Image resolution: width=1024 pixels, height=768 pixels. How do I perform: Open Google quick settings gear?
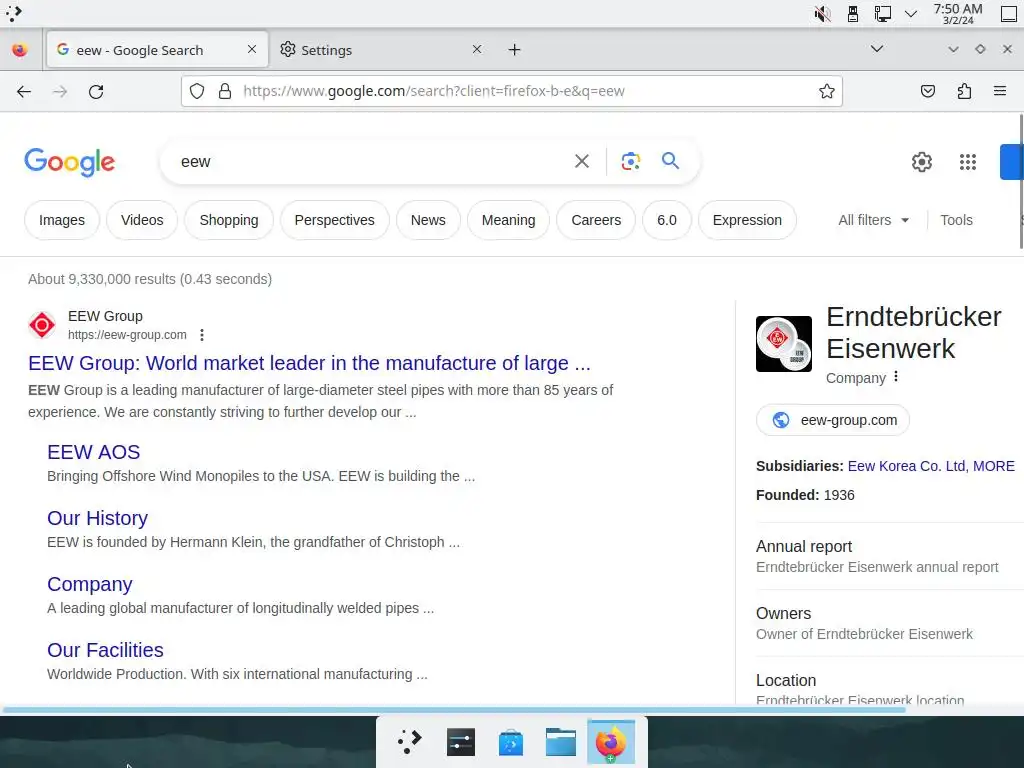click(x=921, y=162)
